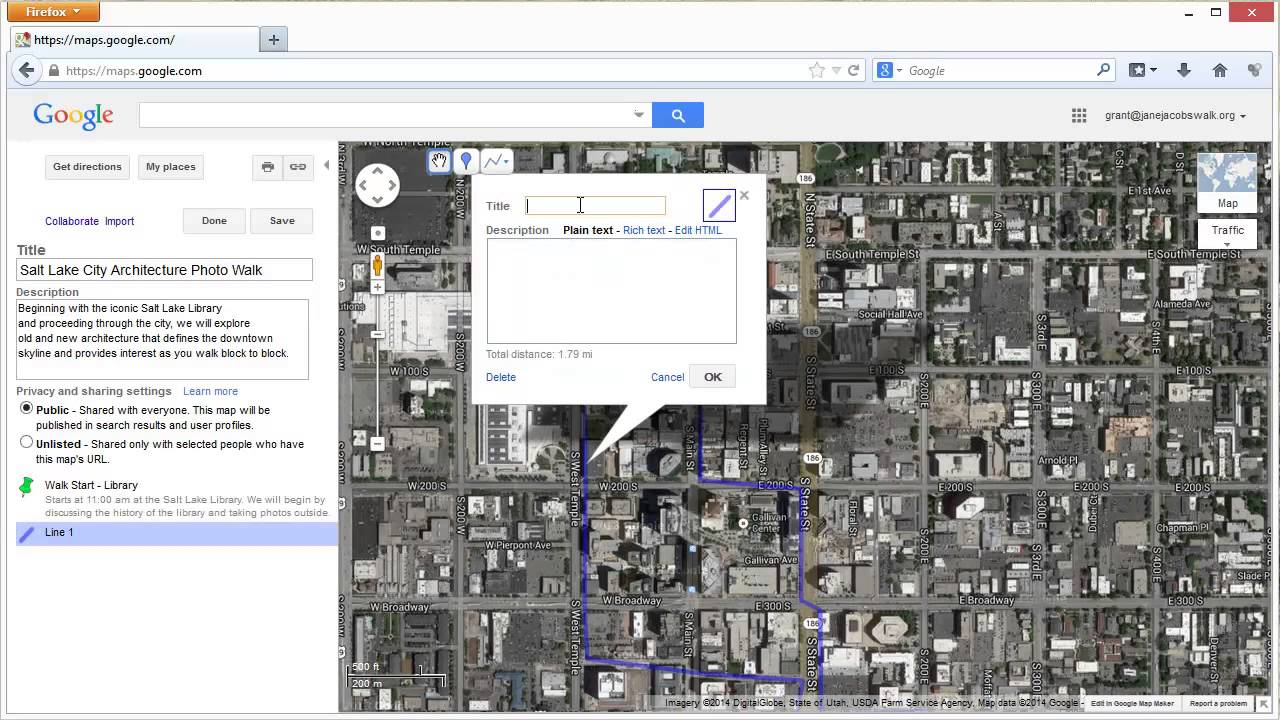Click the Import link
The image size is (1280, 720).
pyautogui.click(x=119, y=221)
